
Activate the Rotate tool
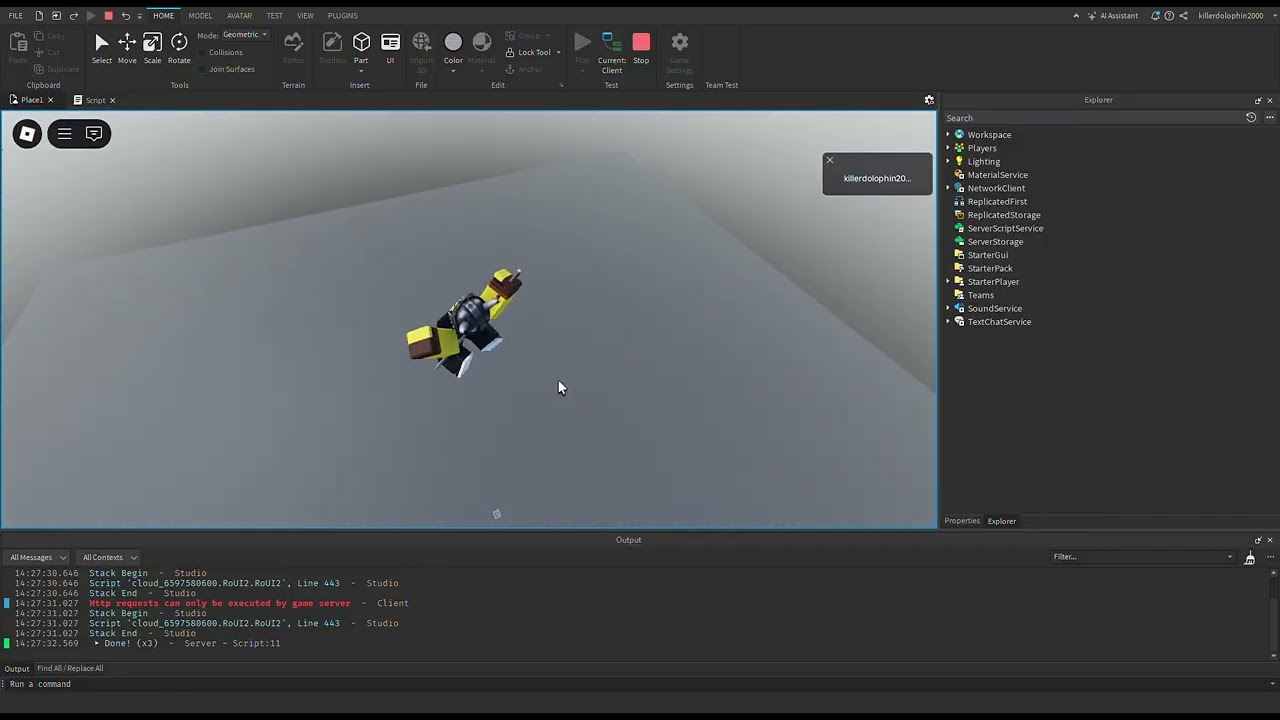[x=179, y=47]
